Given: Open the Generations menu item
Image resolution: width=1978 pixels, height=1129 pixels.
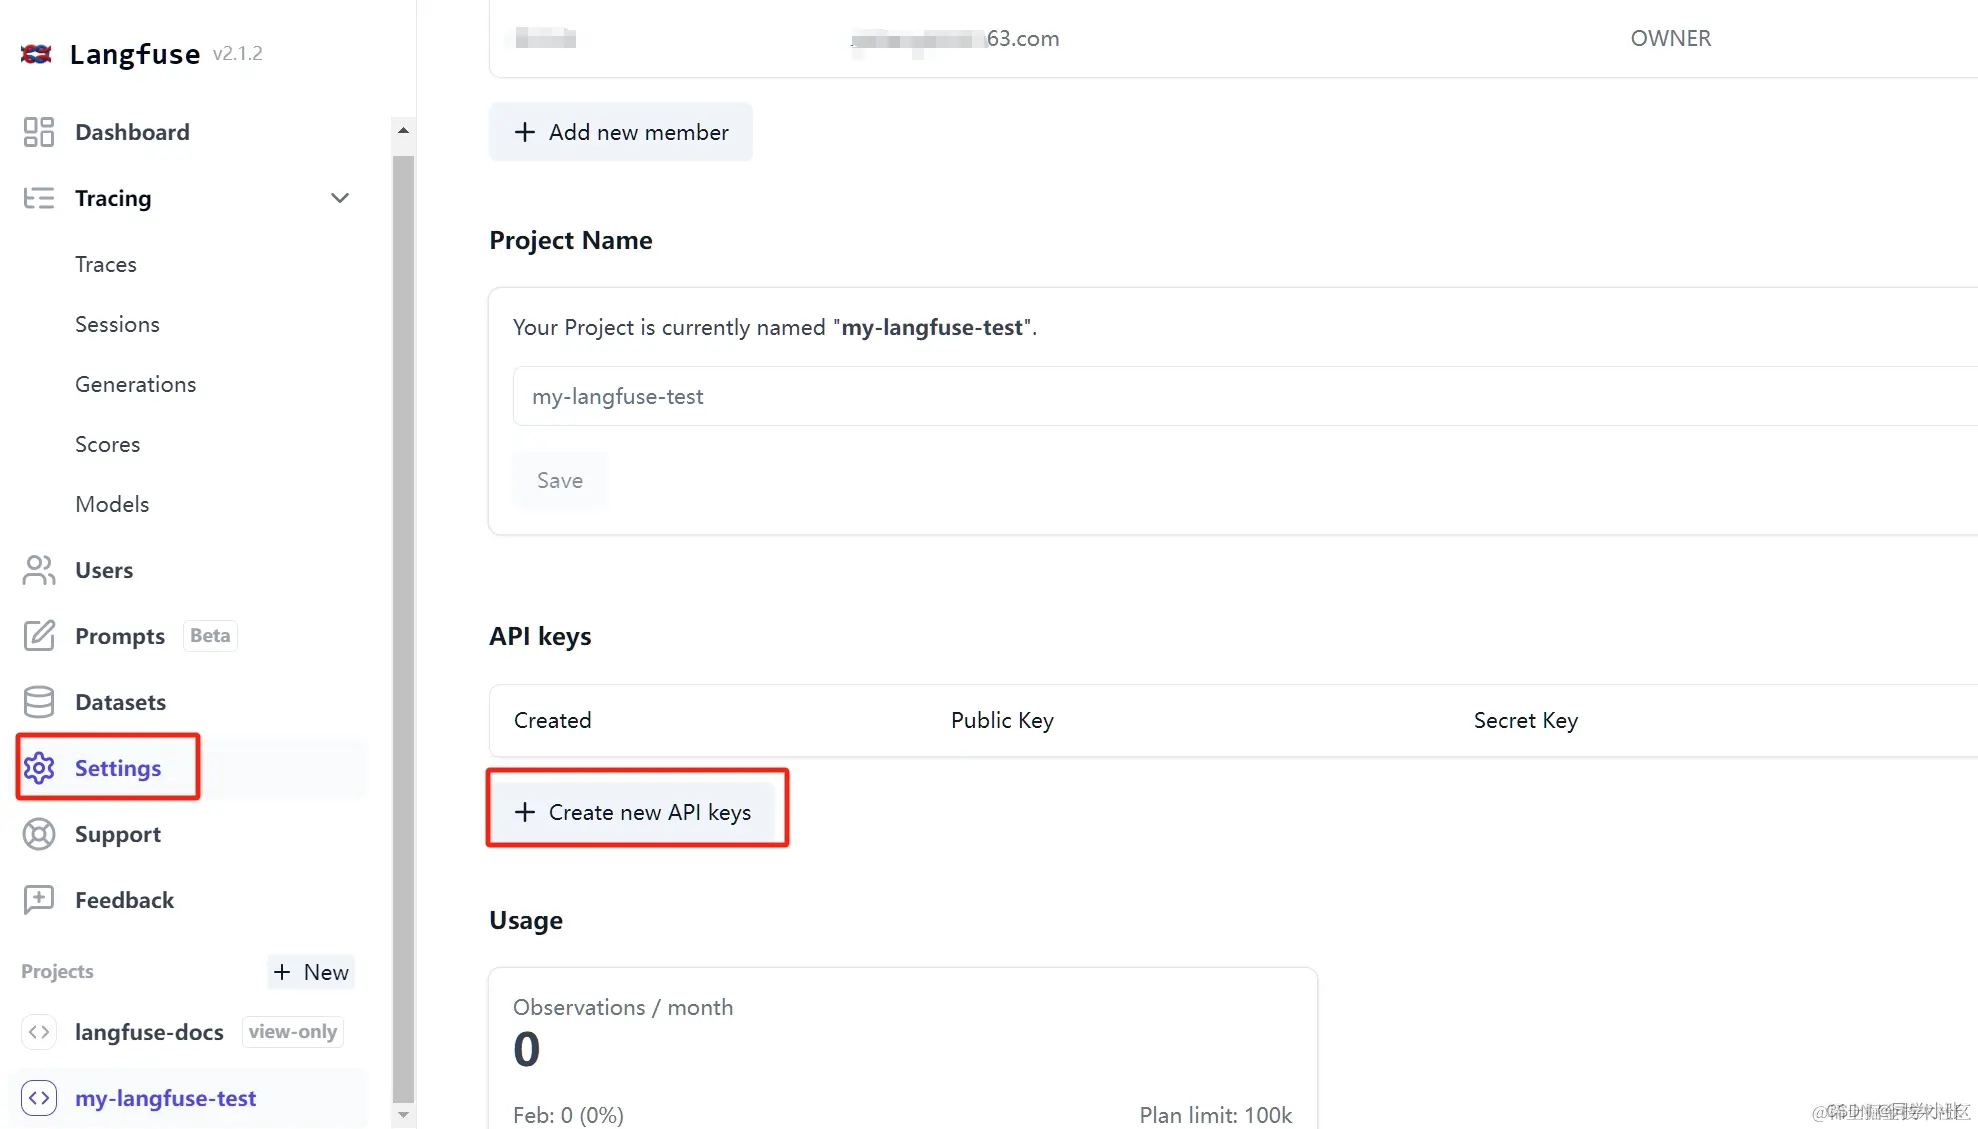Looking at the screenshot, I should [x=135, y=384].
